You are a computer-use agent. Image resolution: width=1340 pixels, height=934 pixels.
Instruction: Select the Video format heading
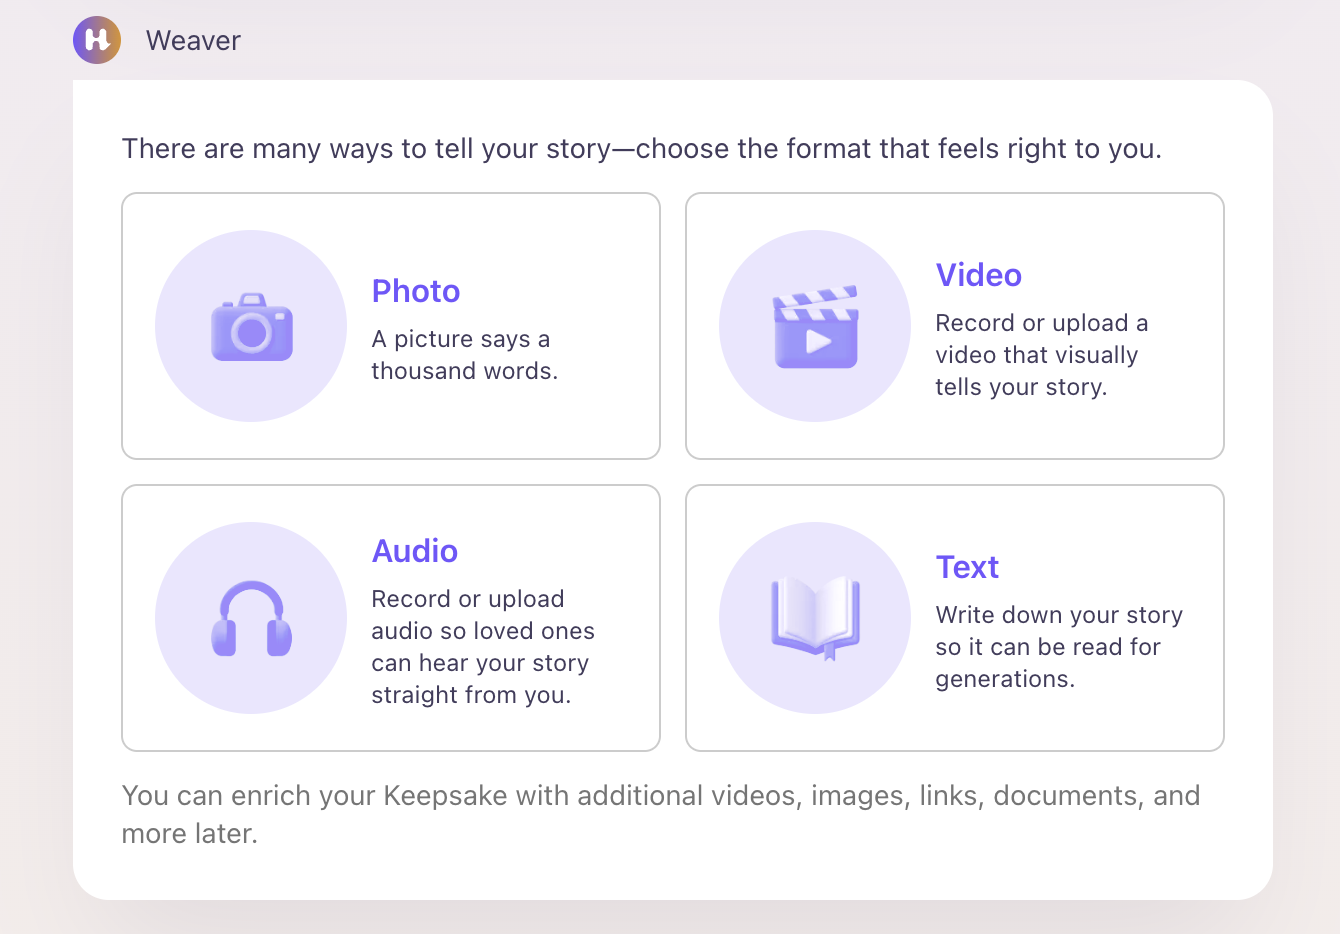point(978,275)
